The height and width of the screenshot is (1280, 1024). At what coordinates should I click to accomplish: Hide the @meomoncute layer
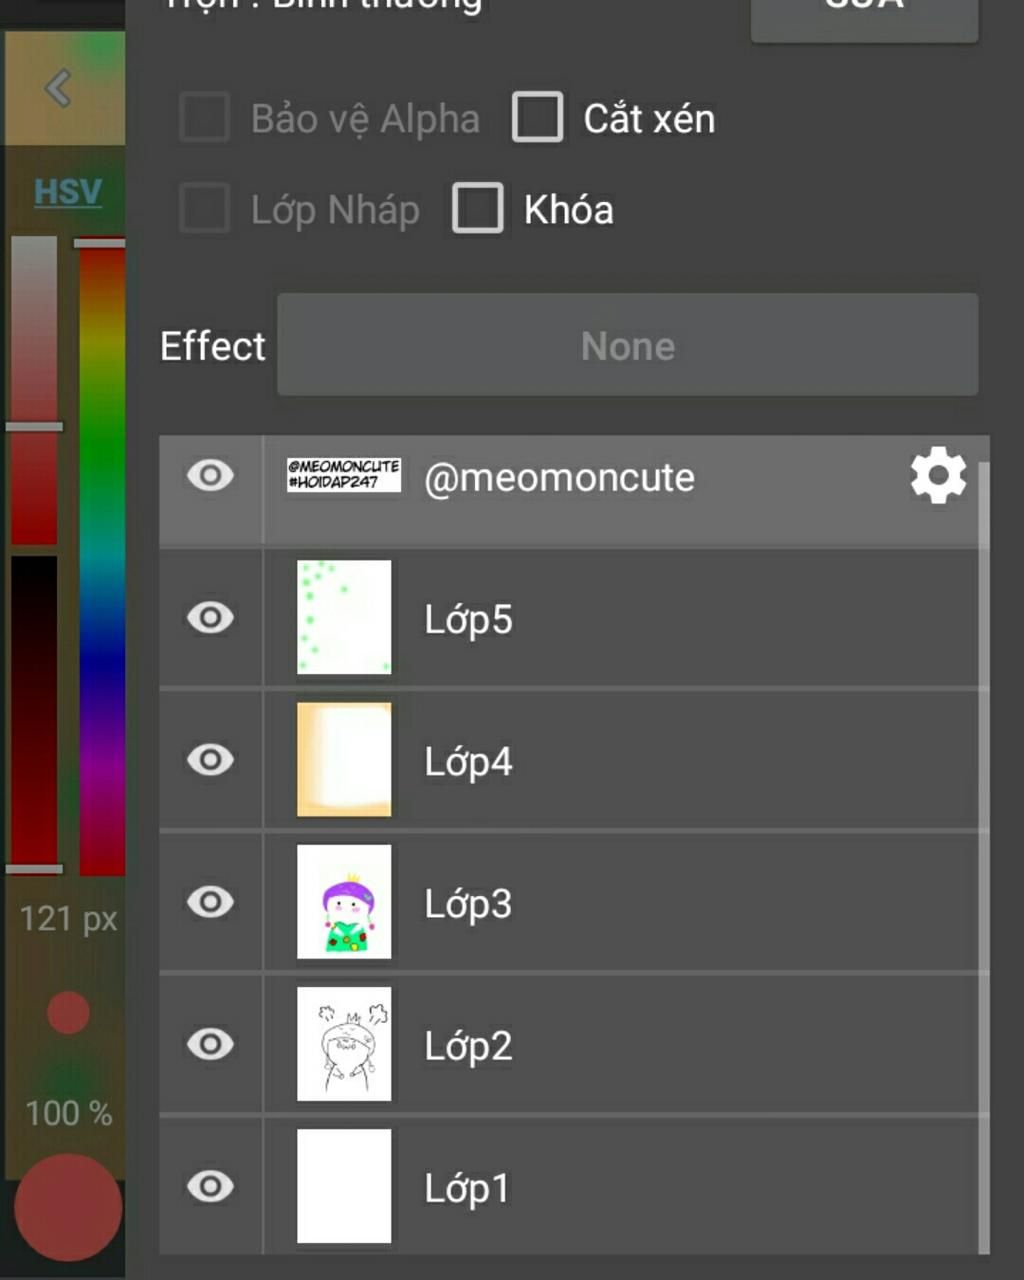click(210, 476)
